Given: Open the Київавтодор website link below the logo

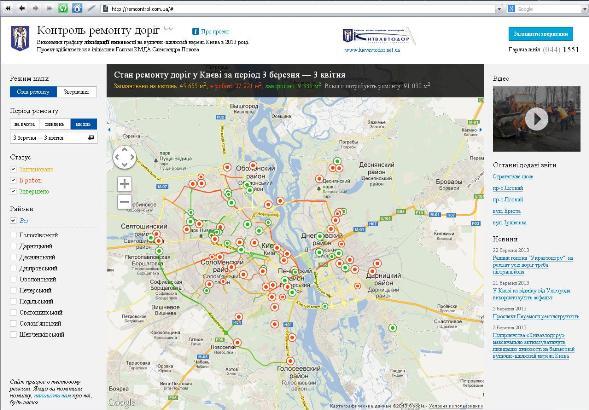Looking at the screenshot, I should click(x=372, y=50).
